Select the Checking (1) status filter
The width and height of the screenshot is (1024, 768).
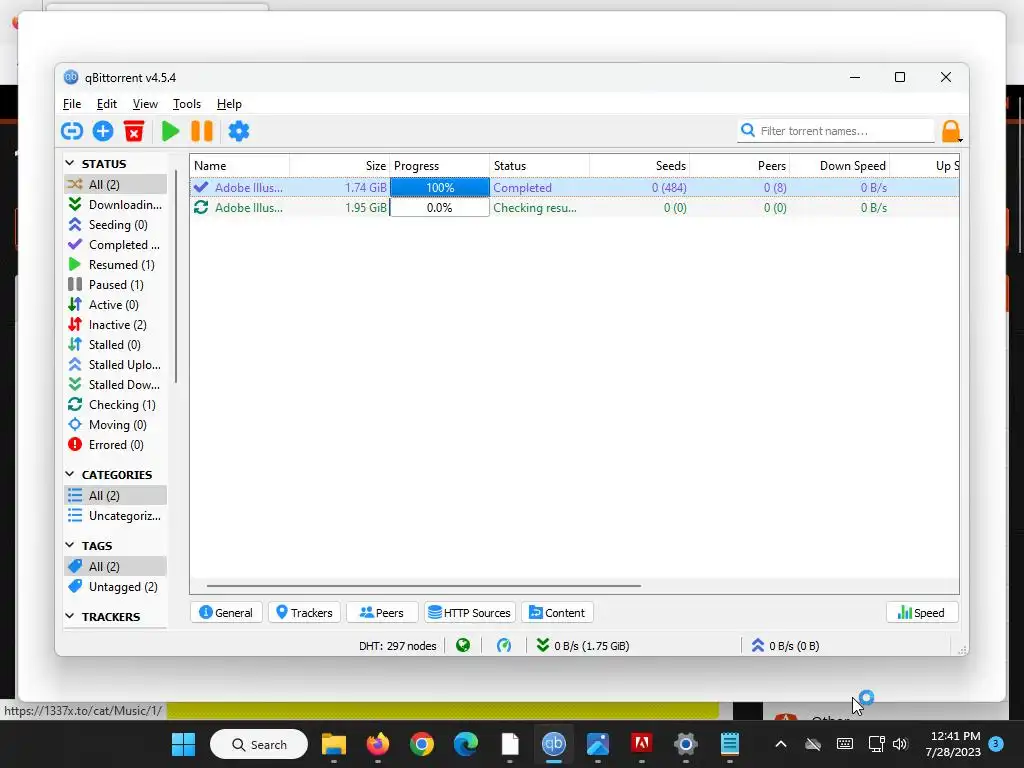(x=116, y=405)
